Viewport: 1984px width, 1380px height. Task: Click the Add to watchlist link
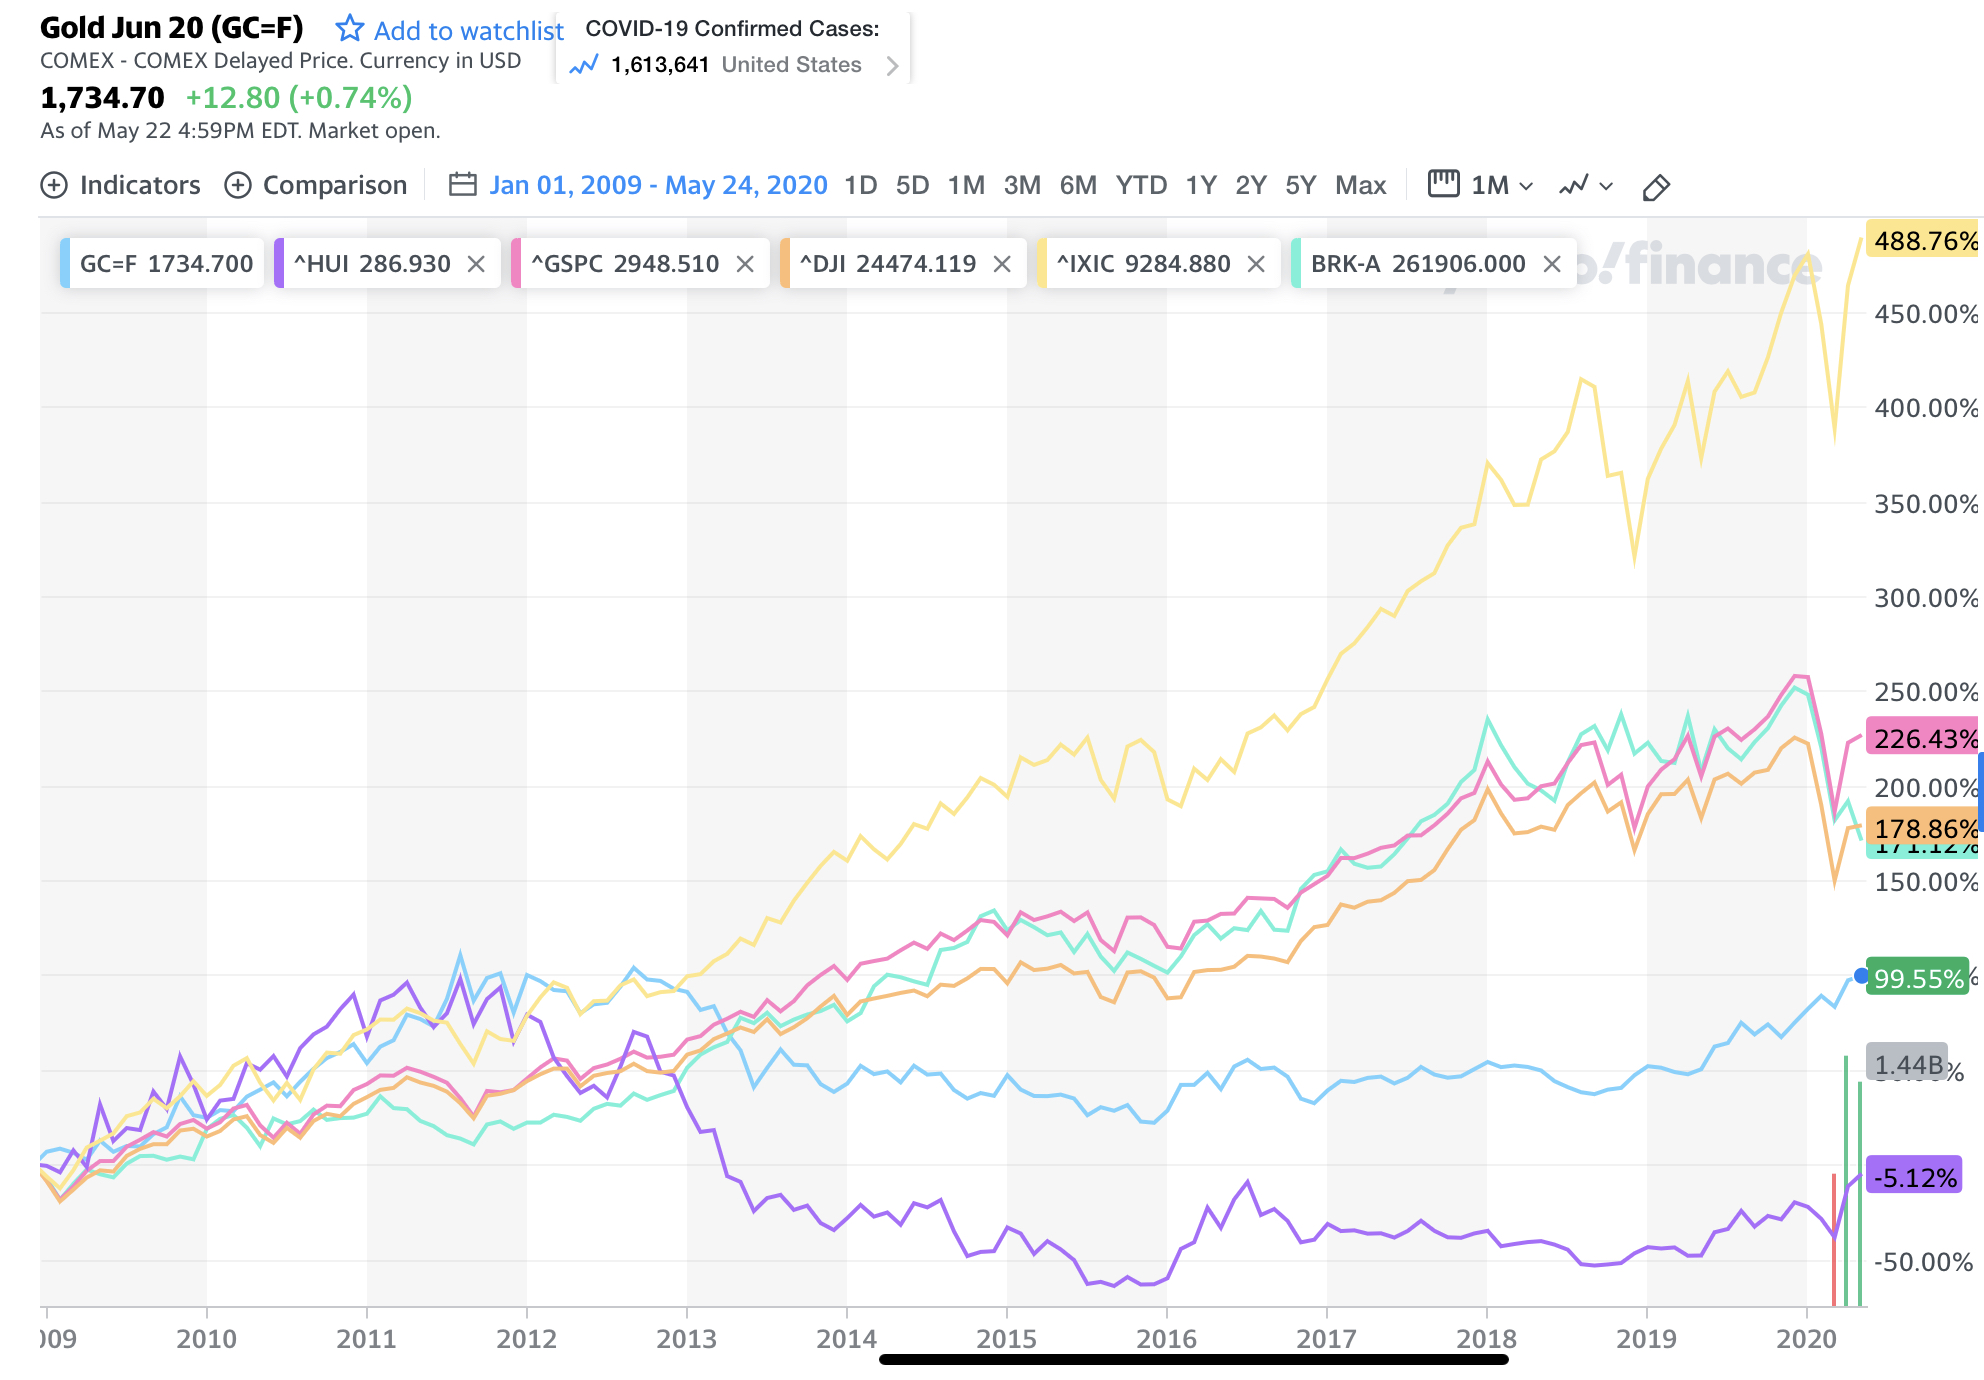click(468, 31)
